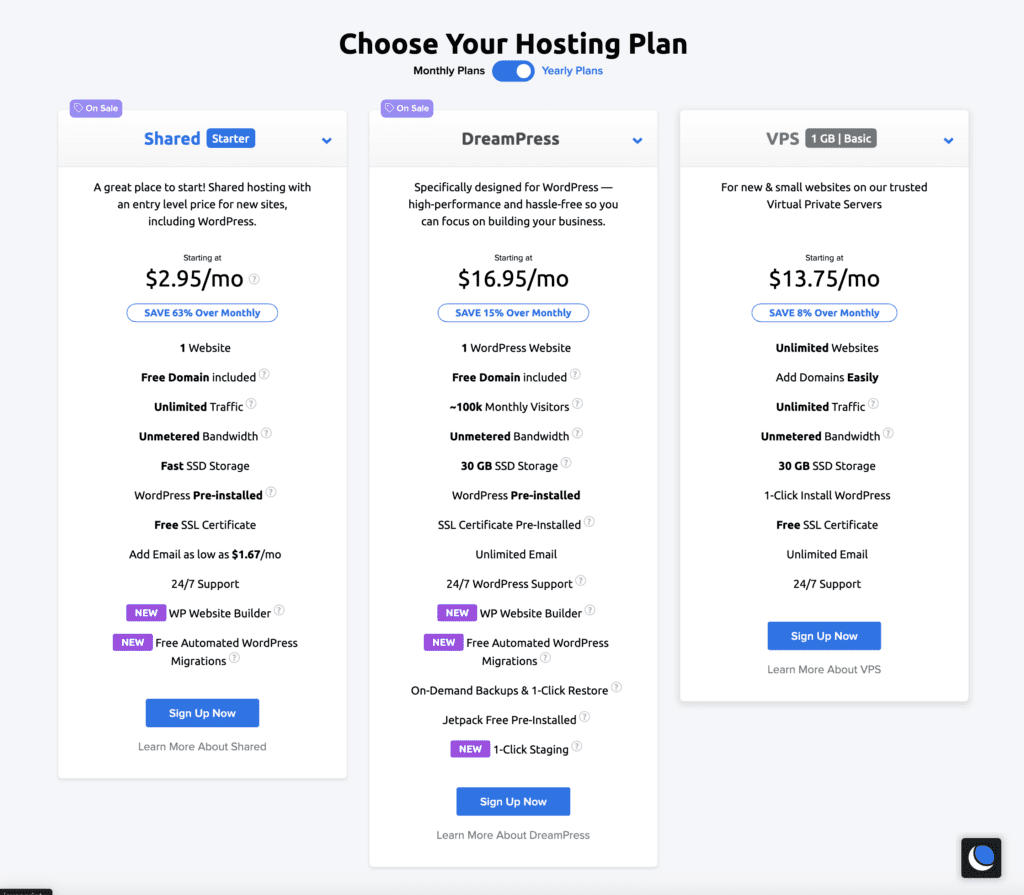Expand the Shared plan dropdown chevron
Screen dimensions: 1024x895
point(326,140)
